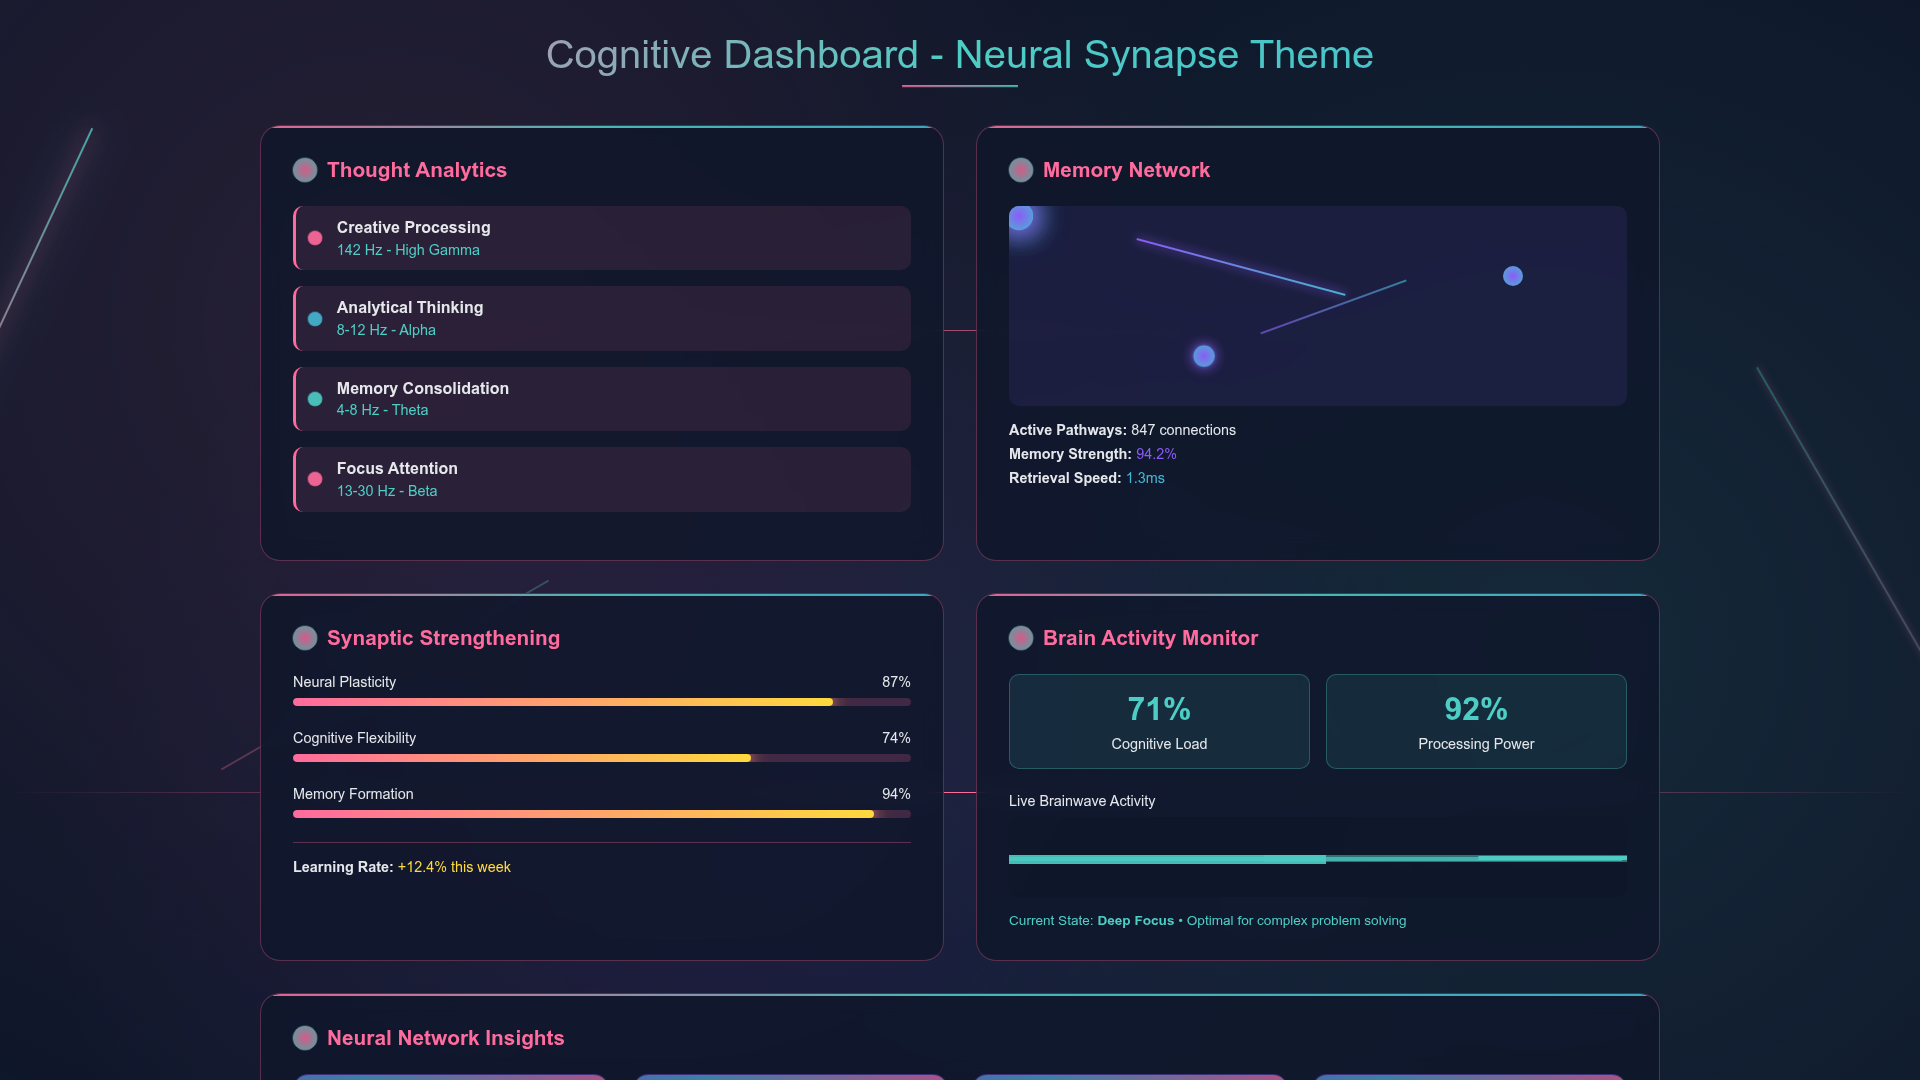Viewport: 1920px width, 1080px height.
Task: Click the Thought Analytics header icon
Action: click(x=305, y=170)
